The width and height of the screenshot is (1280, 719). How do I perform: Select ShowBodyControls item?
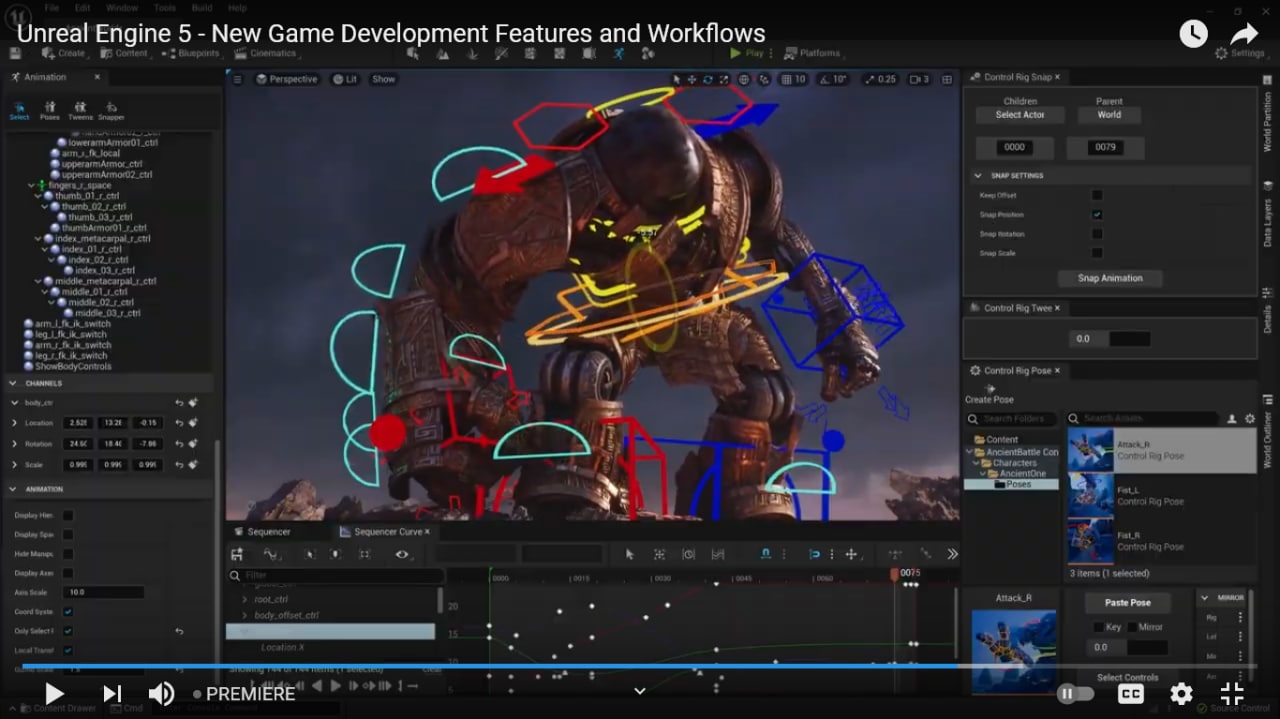pos(66,366)
